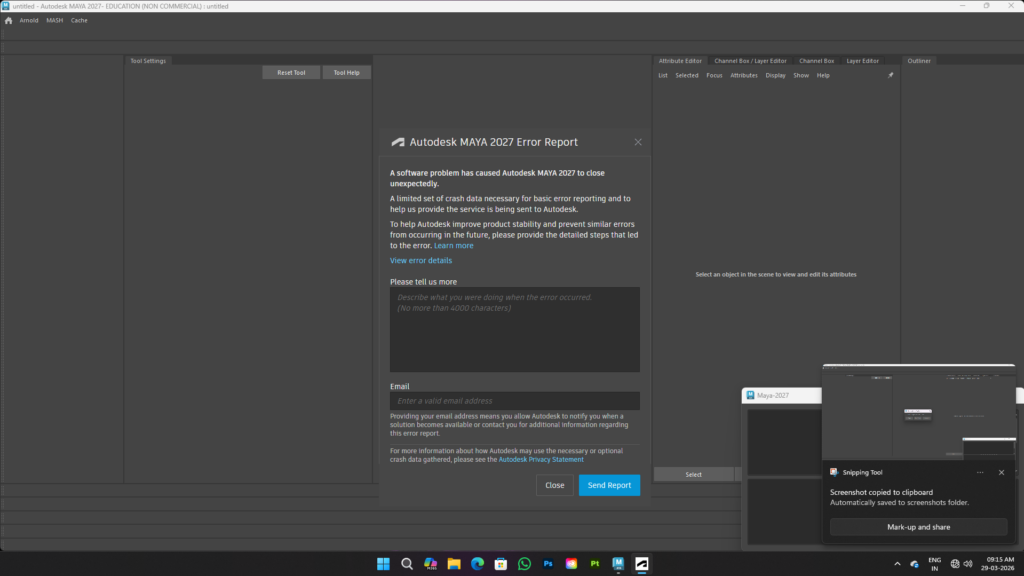This screenshot has width=1024, height=576.
Task: Open Attribute Editor Display menu
Action: pos(775,75)
